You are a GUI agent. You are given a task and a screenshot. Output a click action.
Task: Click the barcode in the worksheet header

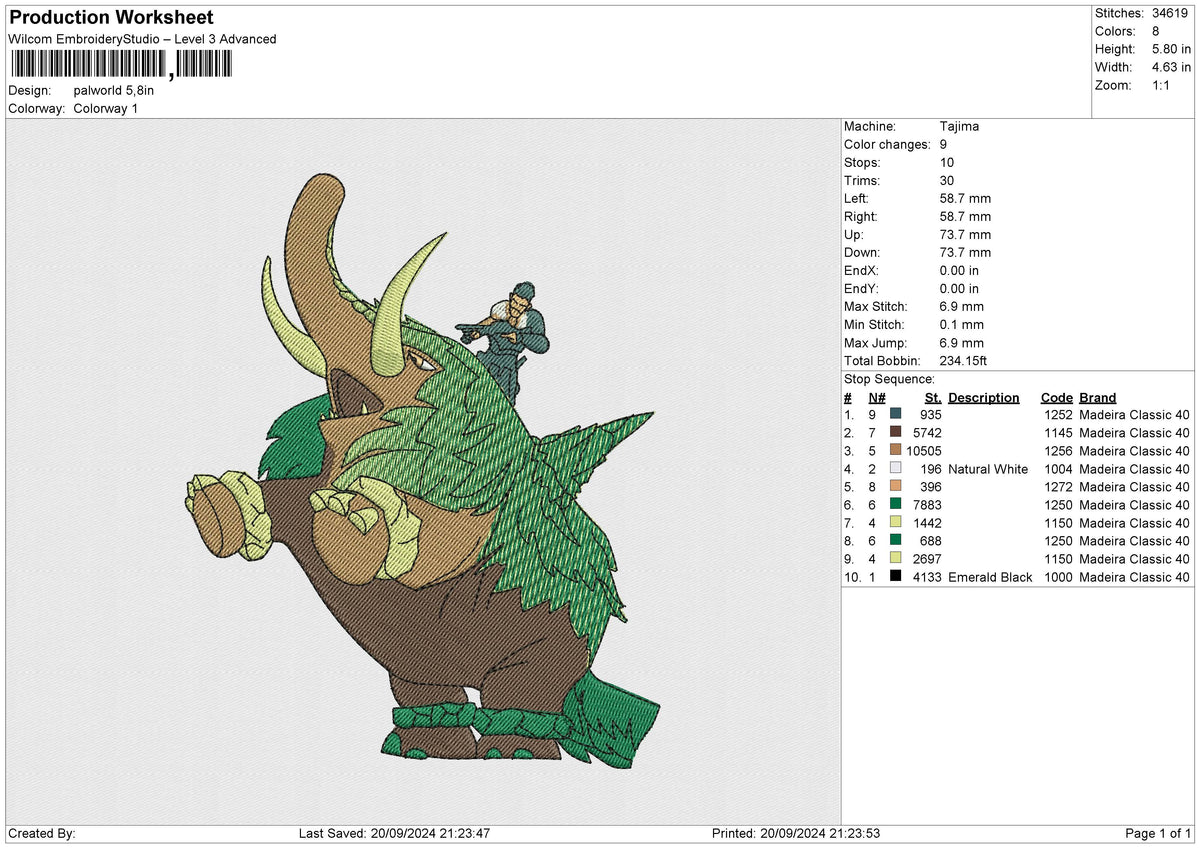click(x=121, y=65)
